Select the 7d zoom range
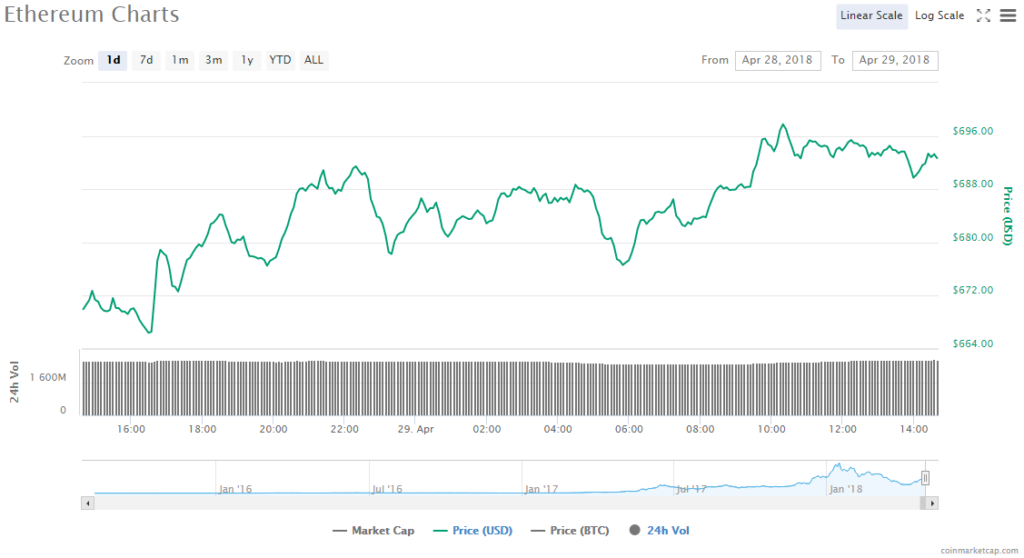Screen dimensions: 1024x558 coord(146,60)
